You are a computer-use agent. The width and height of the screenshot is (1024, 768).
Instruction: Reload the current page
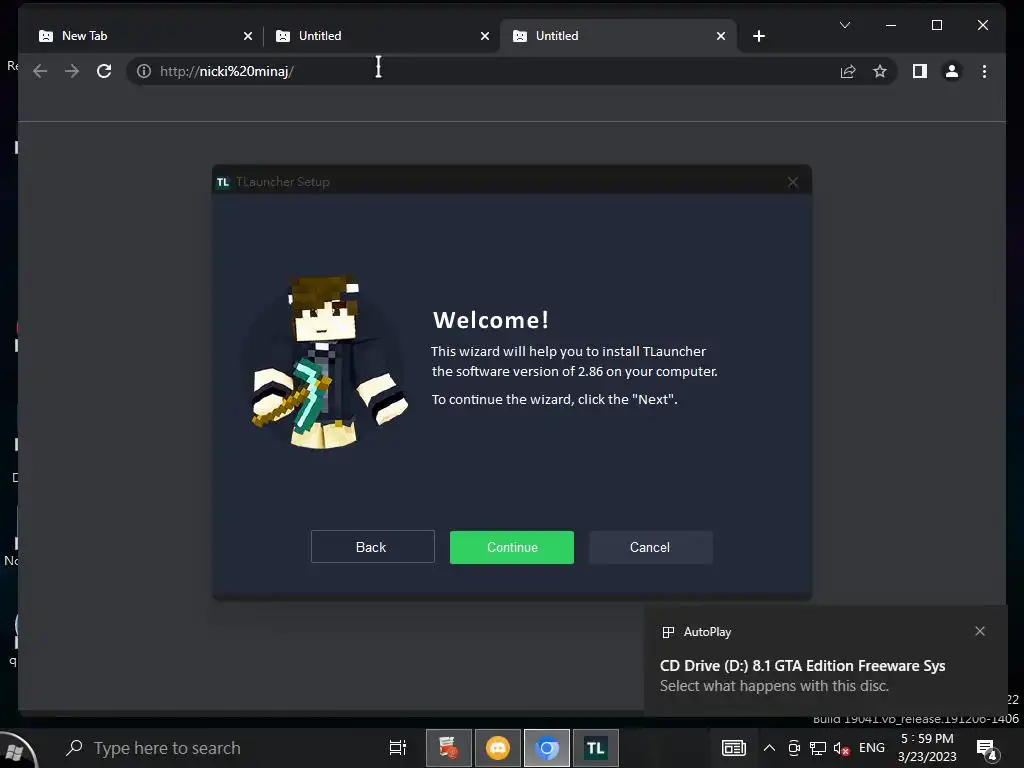tap(104, 71)
